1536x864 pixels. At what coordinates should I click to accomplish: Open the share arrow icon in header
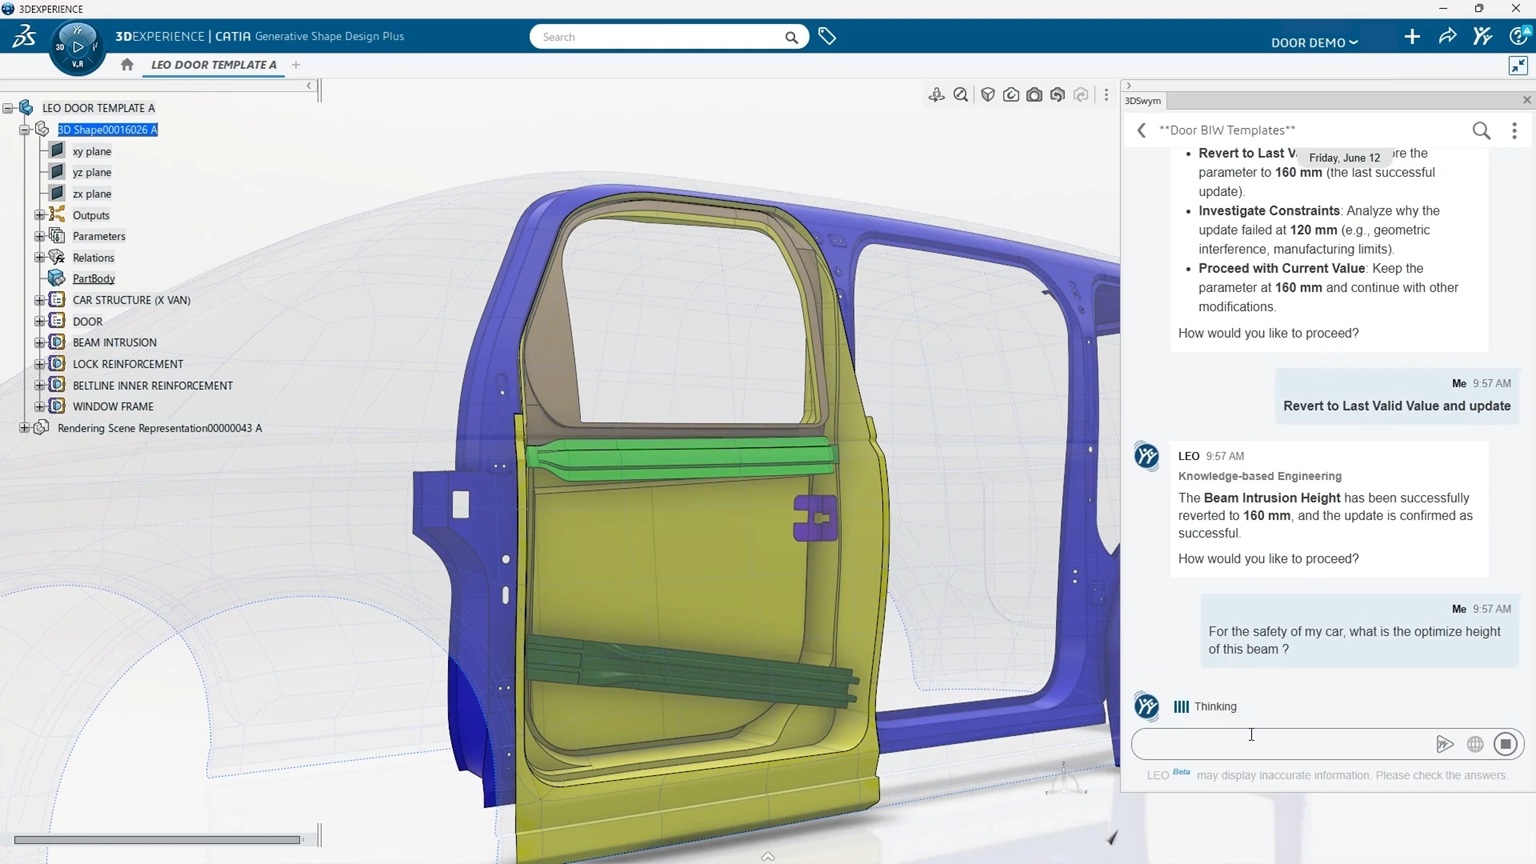1447,37
